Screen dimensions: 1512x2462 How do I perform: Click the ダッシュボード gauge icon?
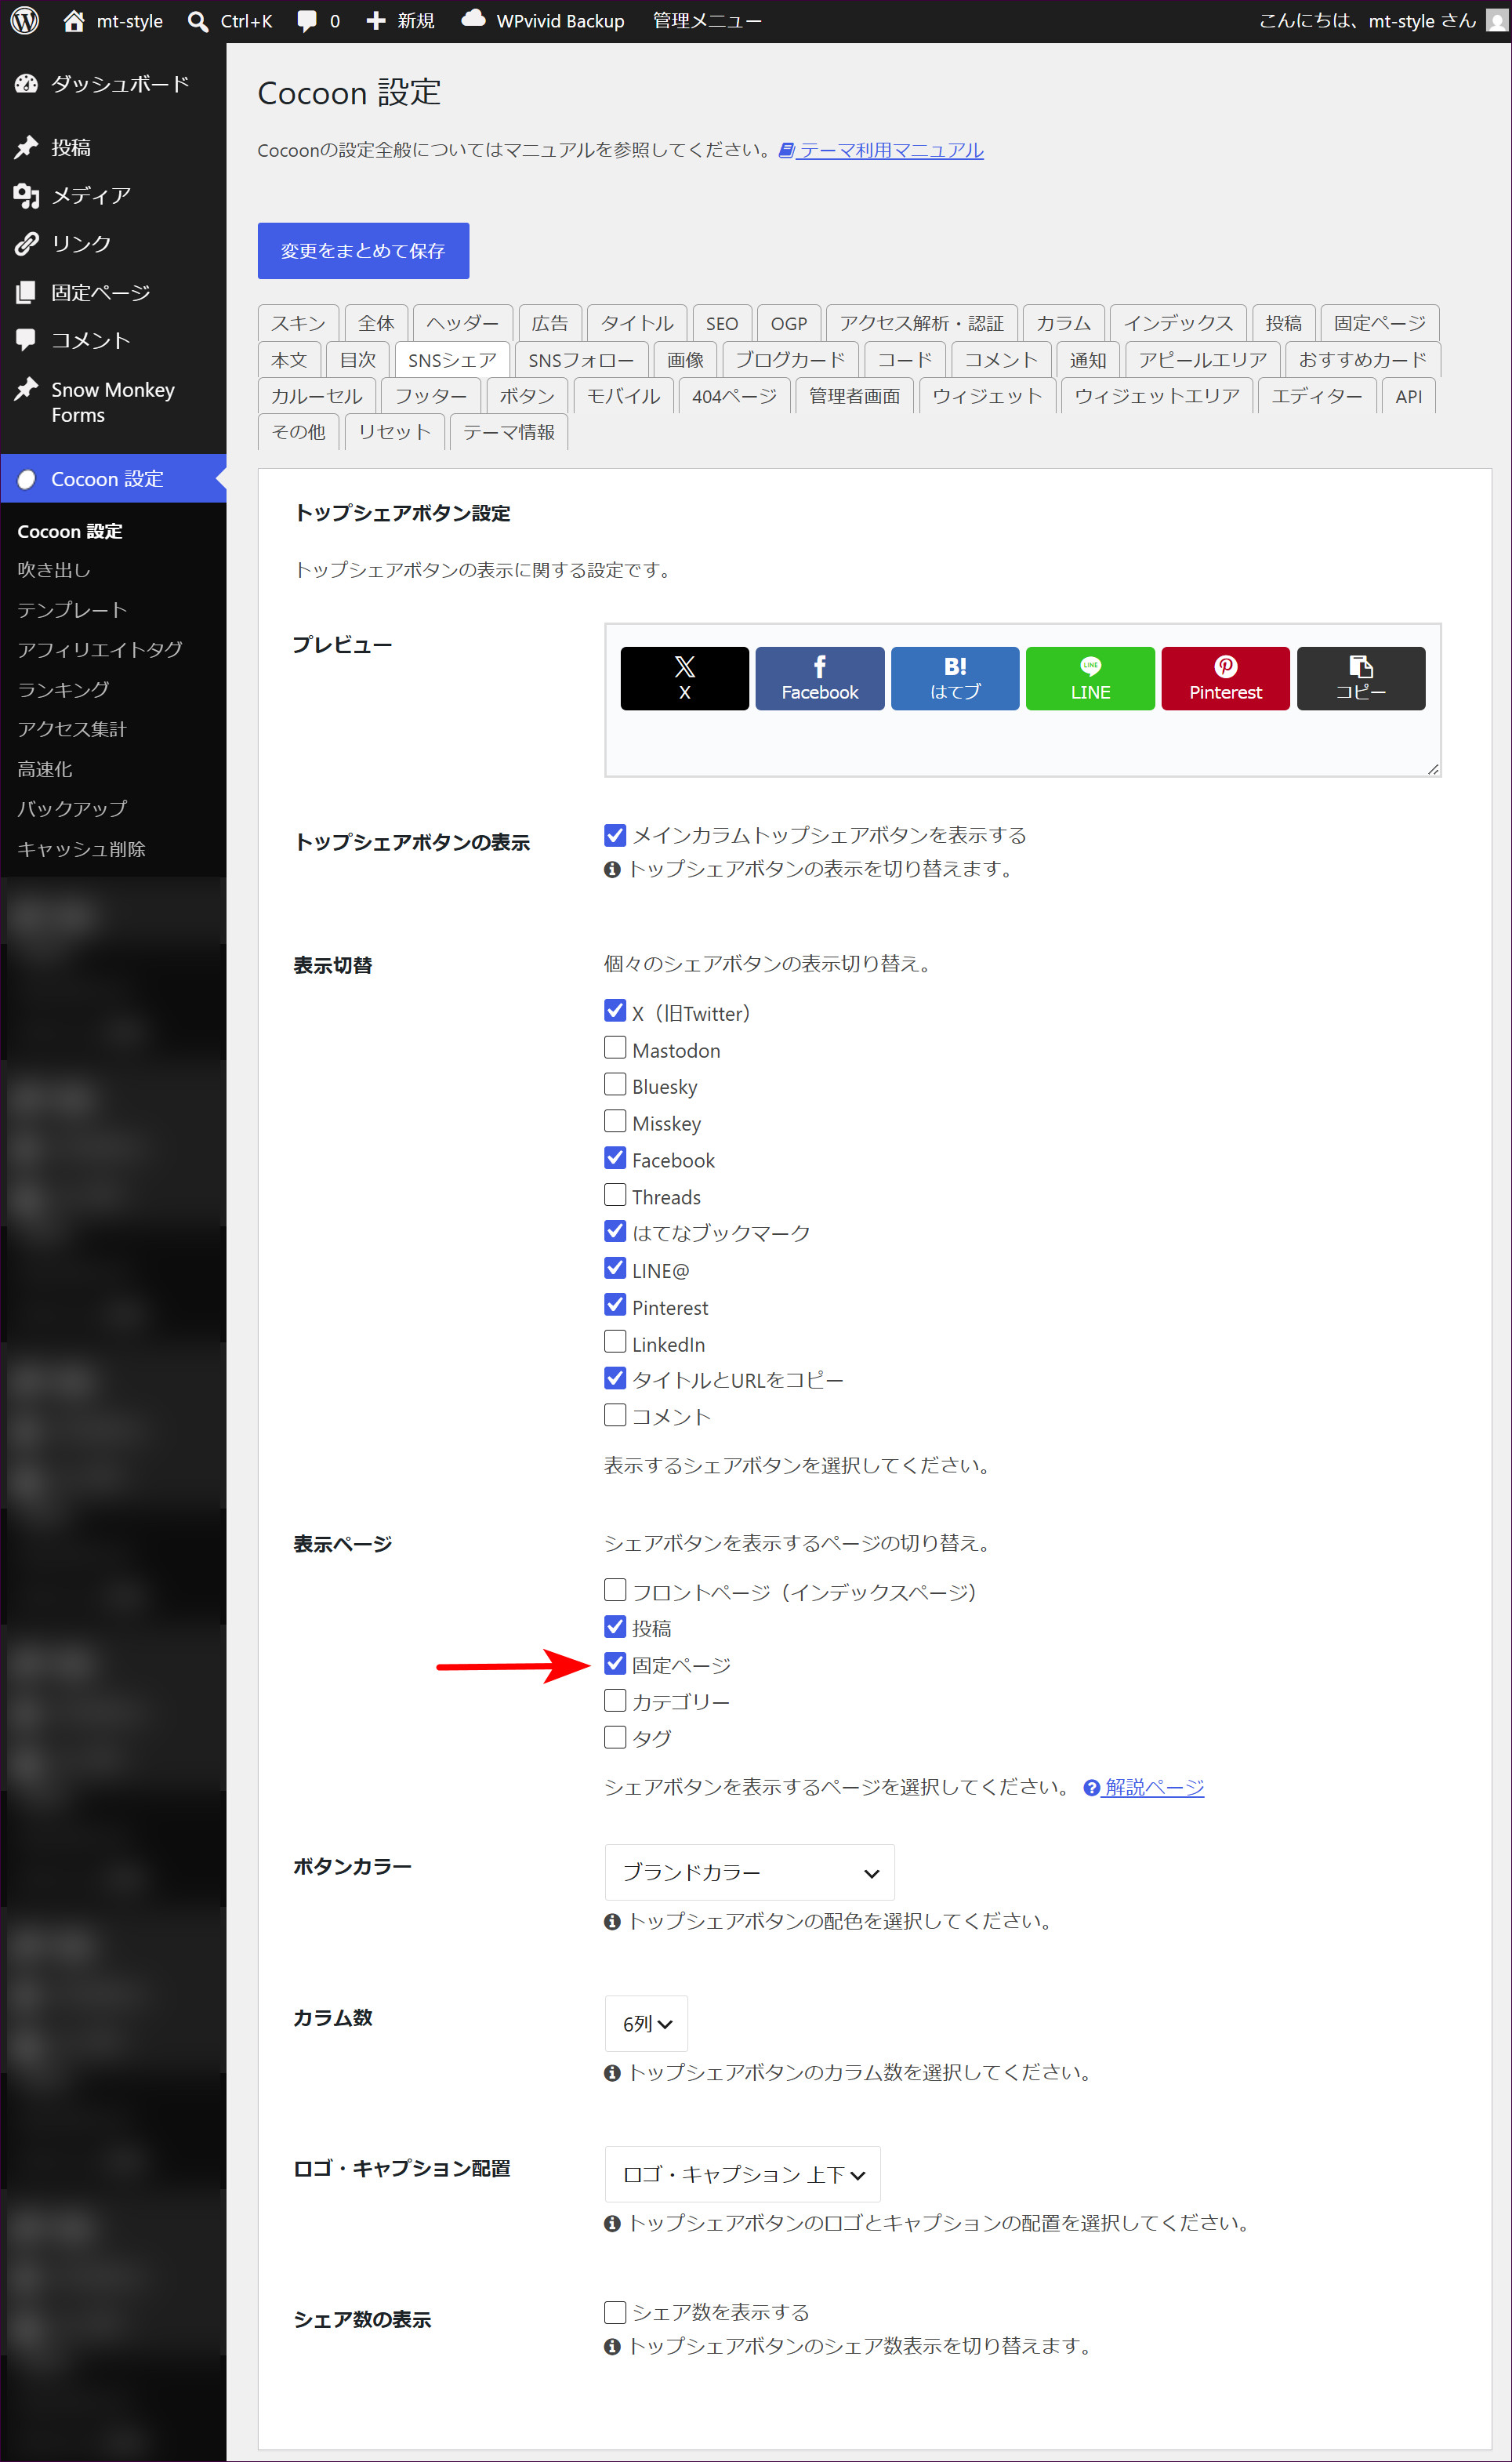[x=26, y=84]
